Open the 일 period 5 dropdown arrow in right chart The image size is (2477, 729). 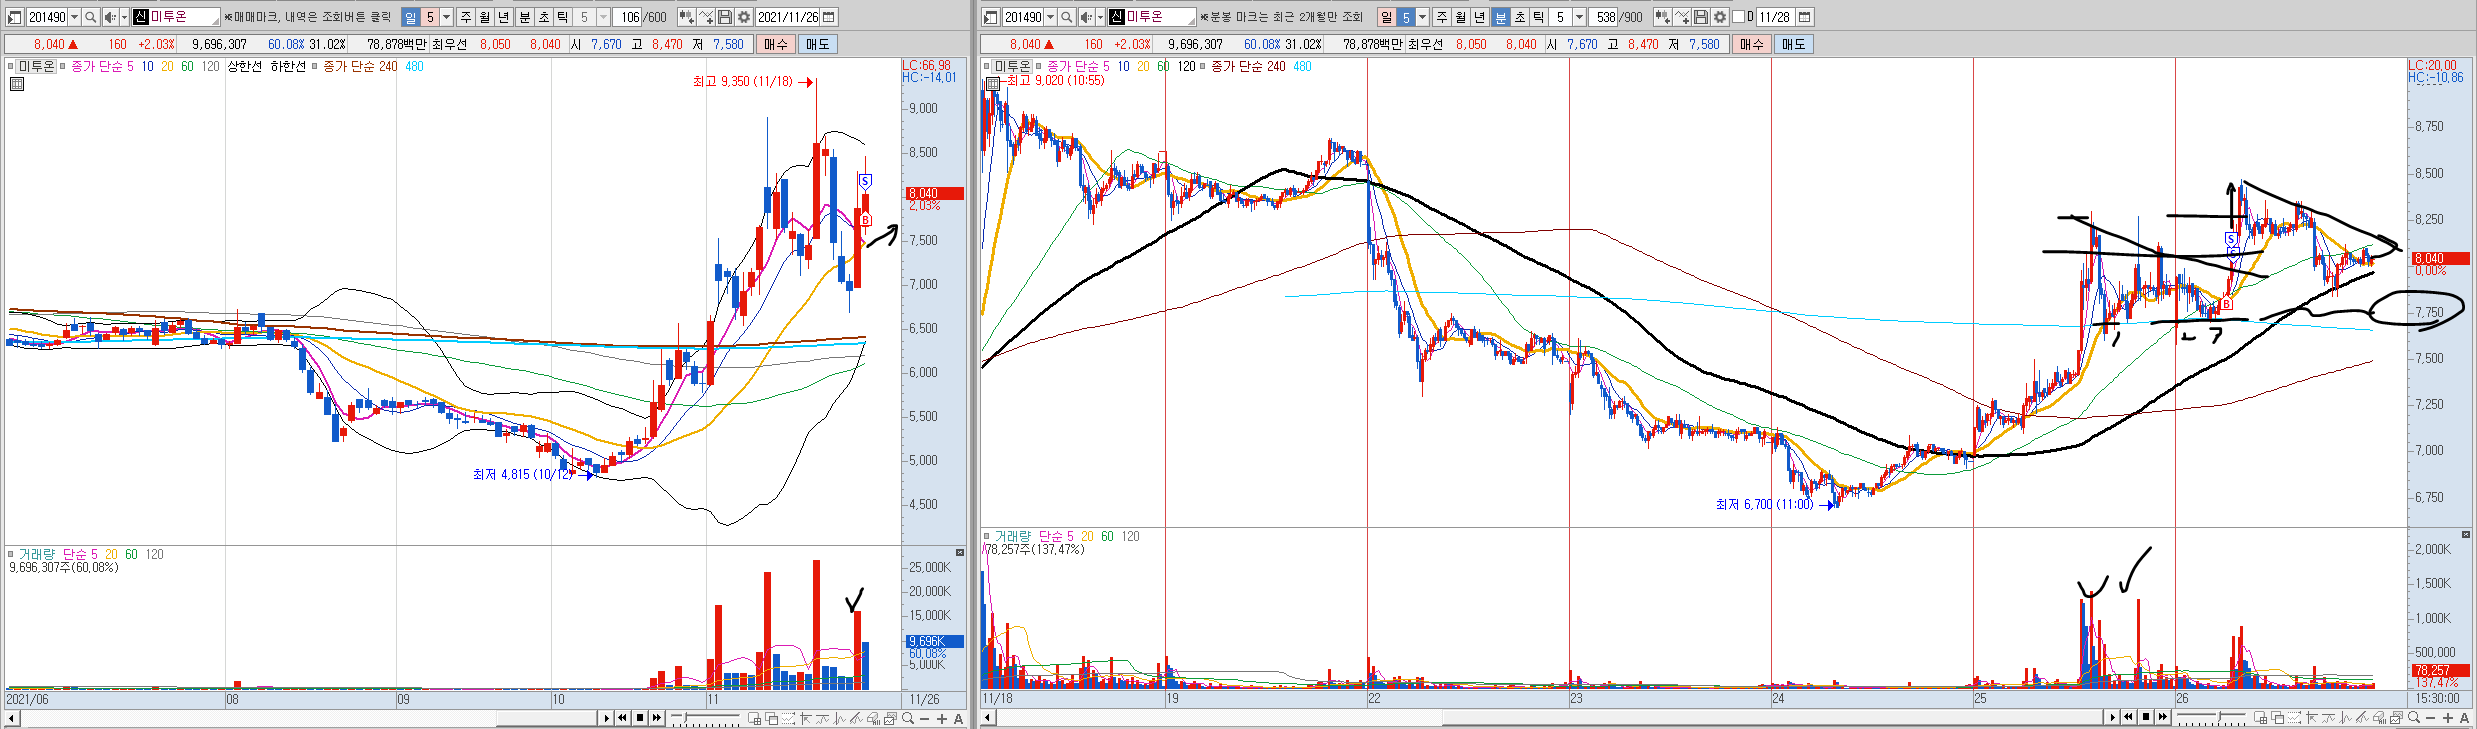coord(1422,17)
